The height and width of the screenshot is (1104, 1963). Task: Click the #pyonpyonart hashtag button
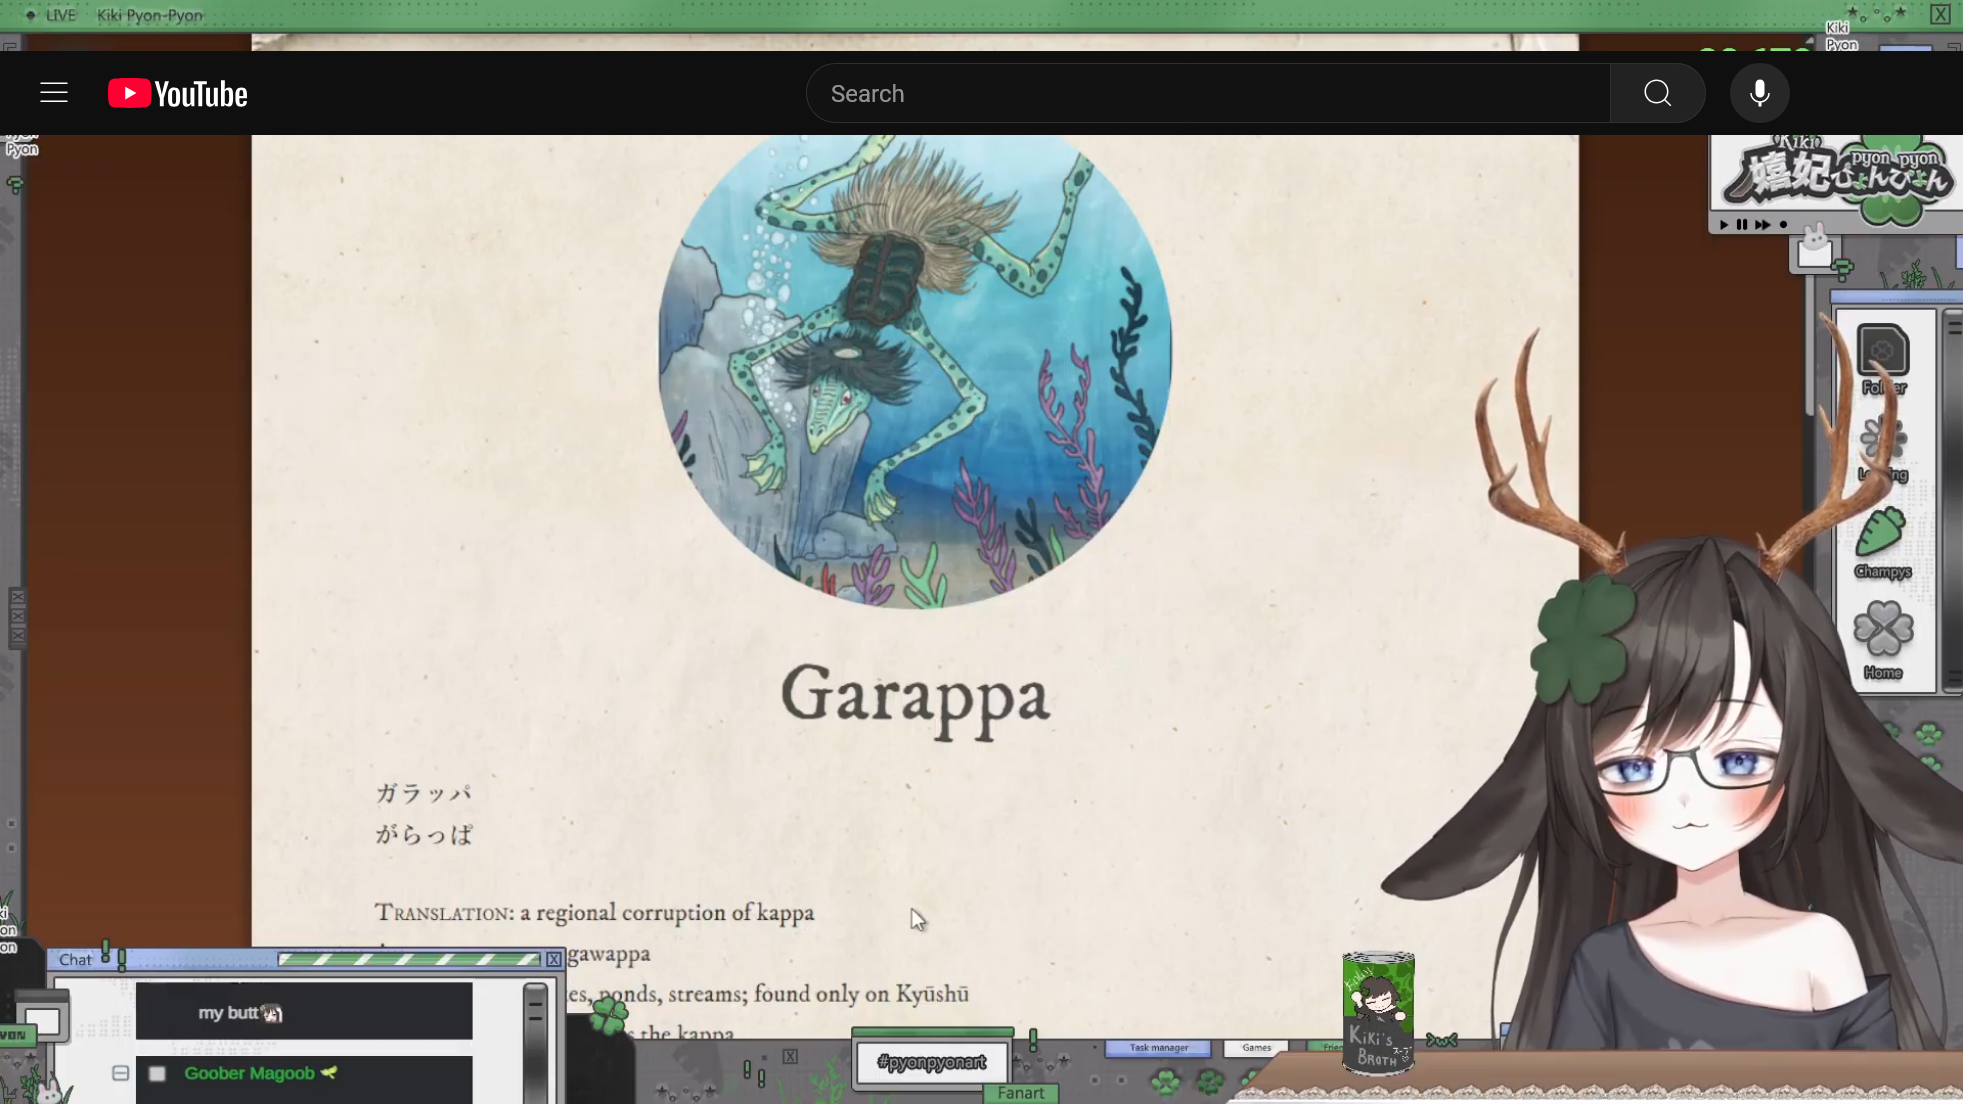(931, 1062)
